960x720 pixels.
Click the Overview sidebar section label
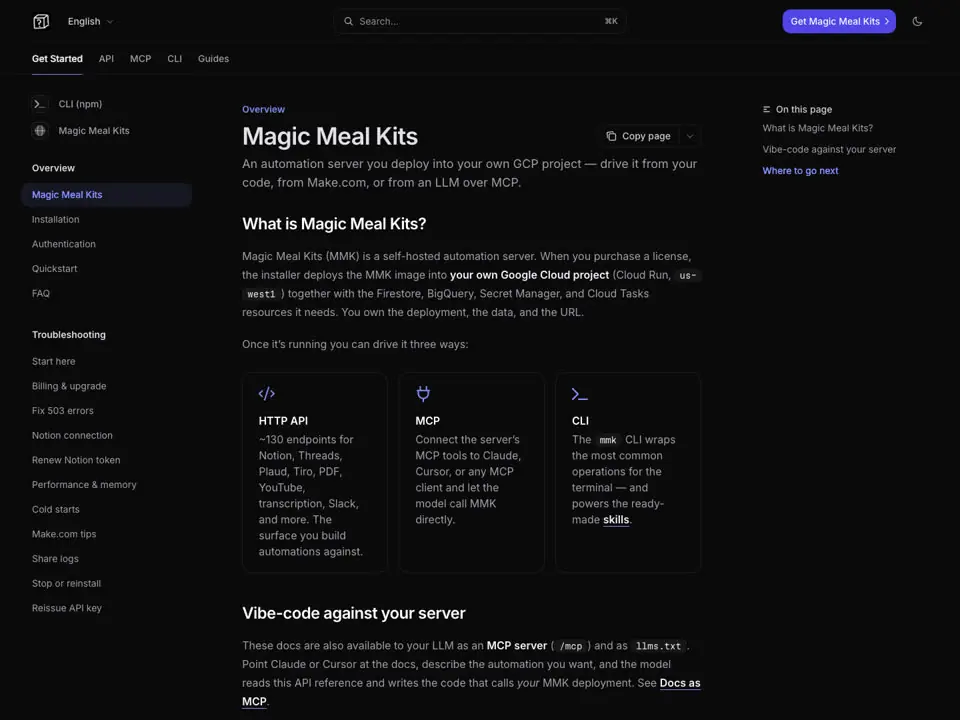(x=53, y=168)
